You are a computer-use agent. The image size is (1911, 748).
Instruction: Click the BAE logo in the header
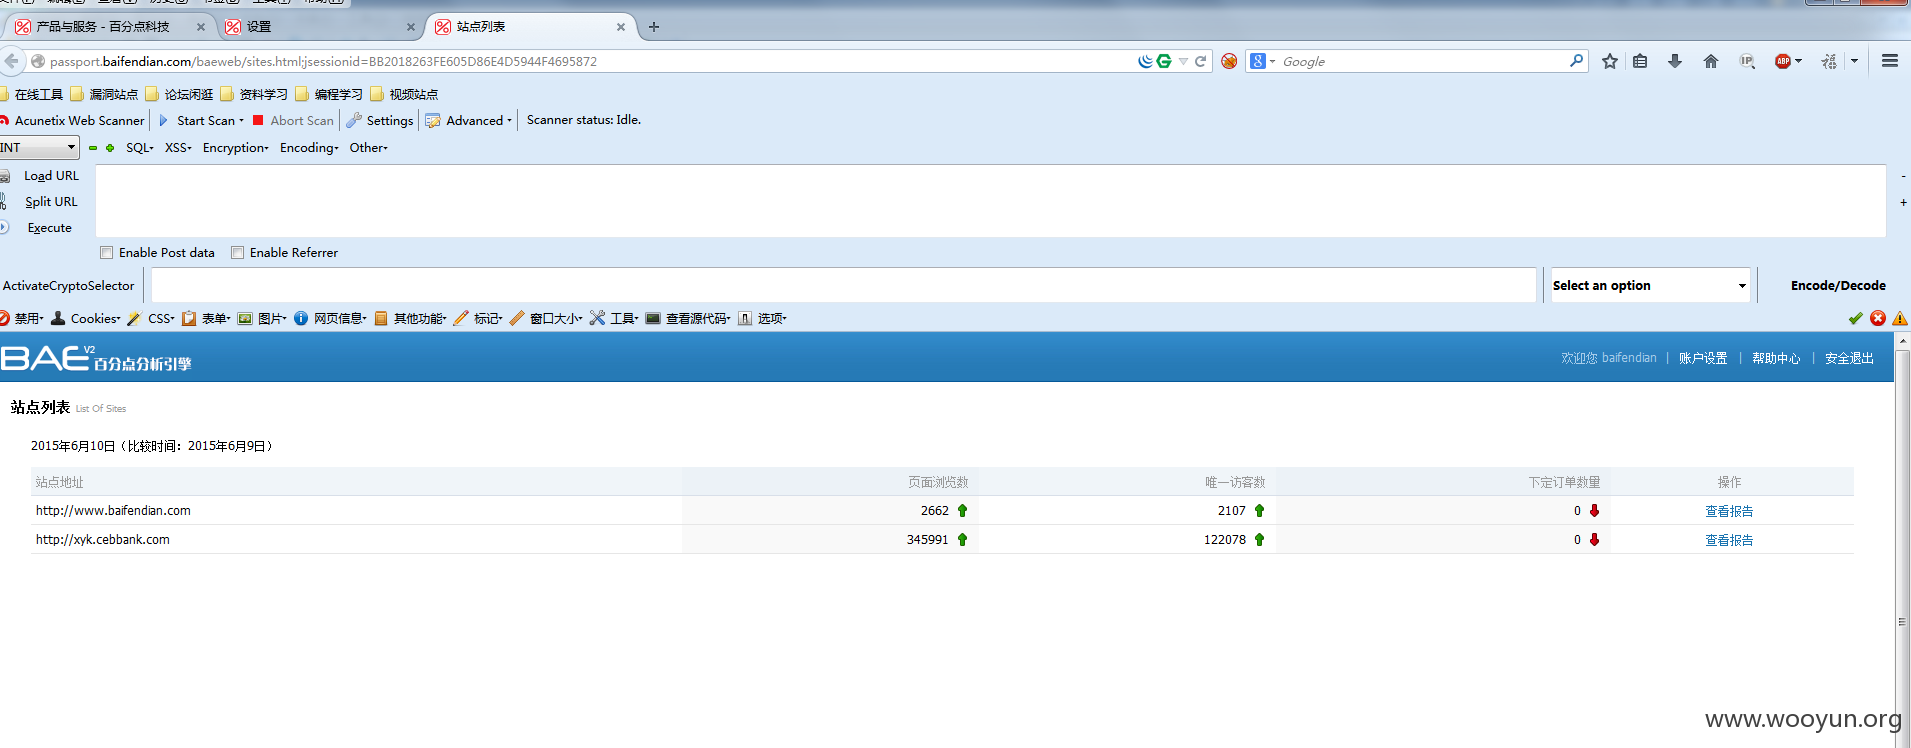96,358
